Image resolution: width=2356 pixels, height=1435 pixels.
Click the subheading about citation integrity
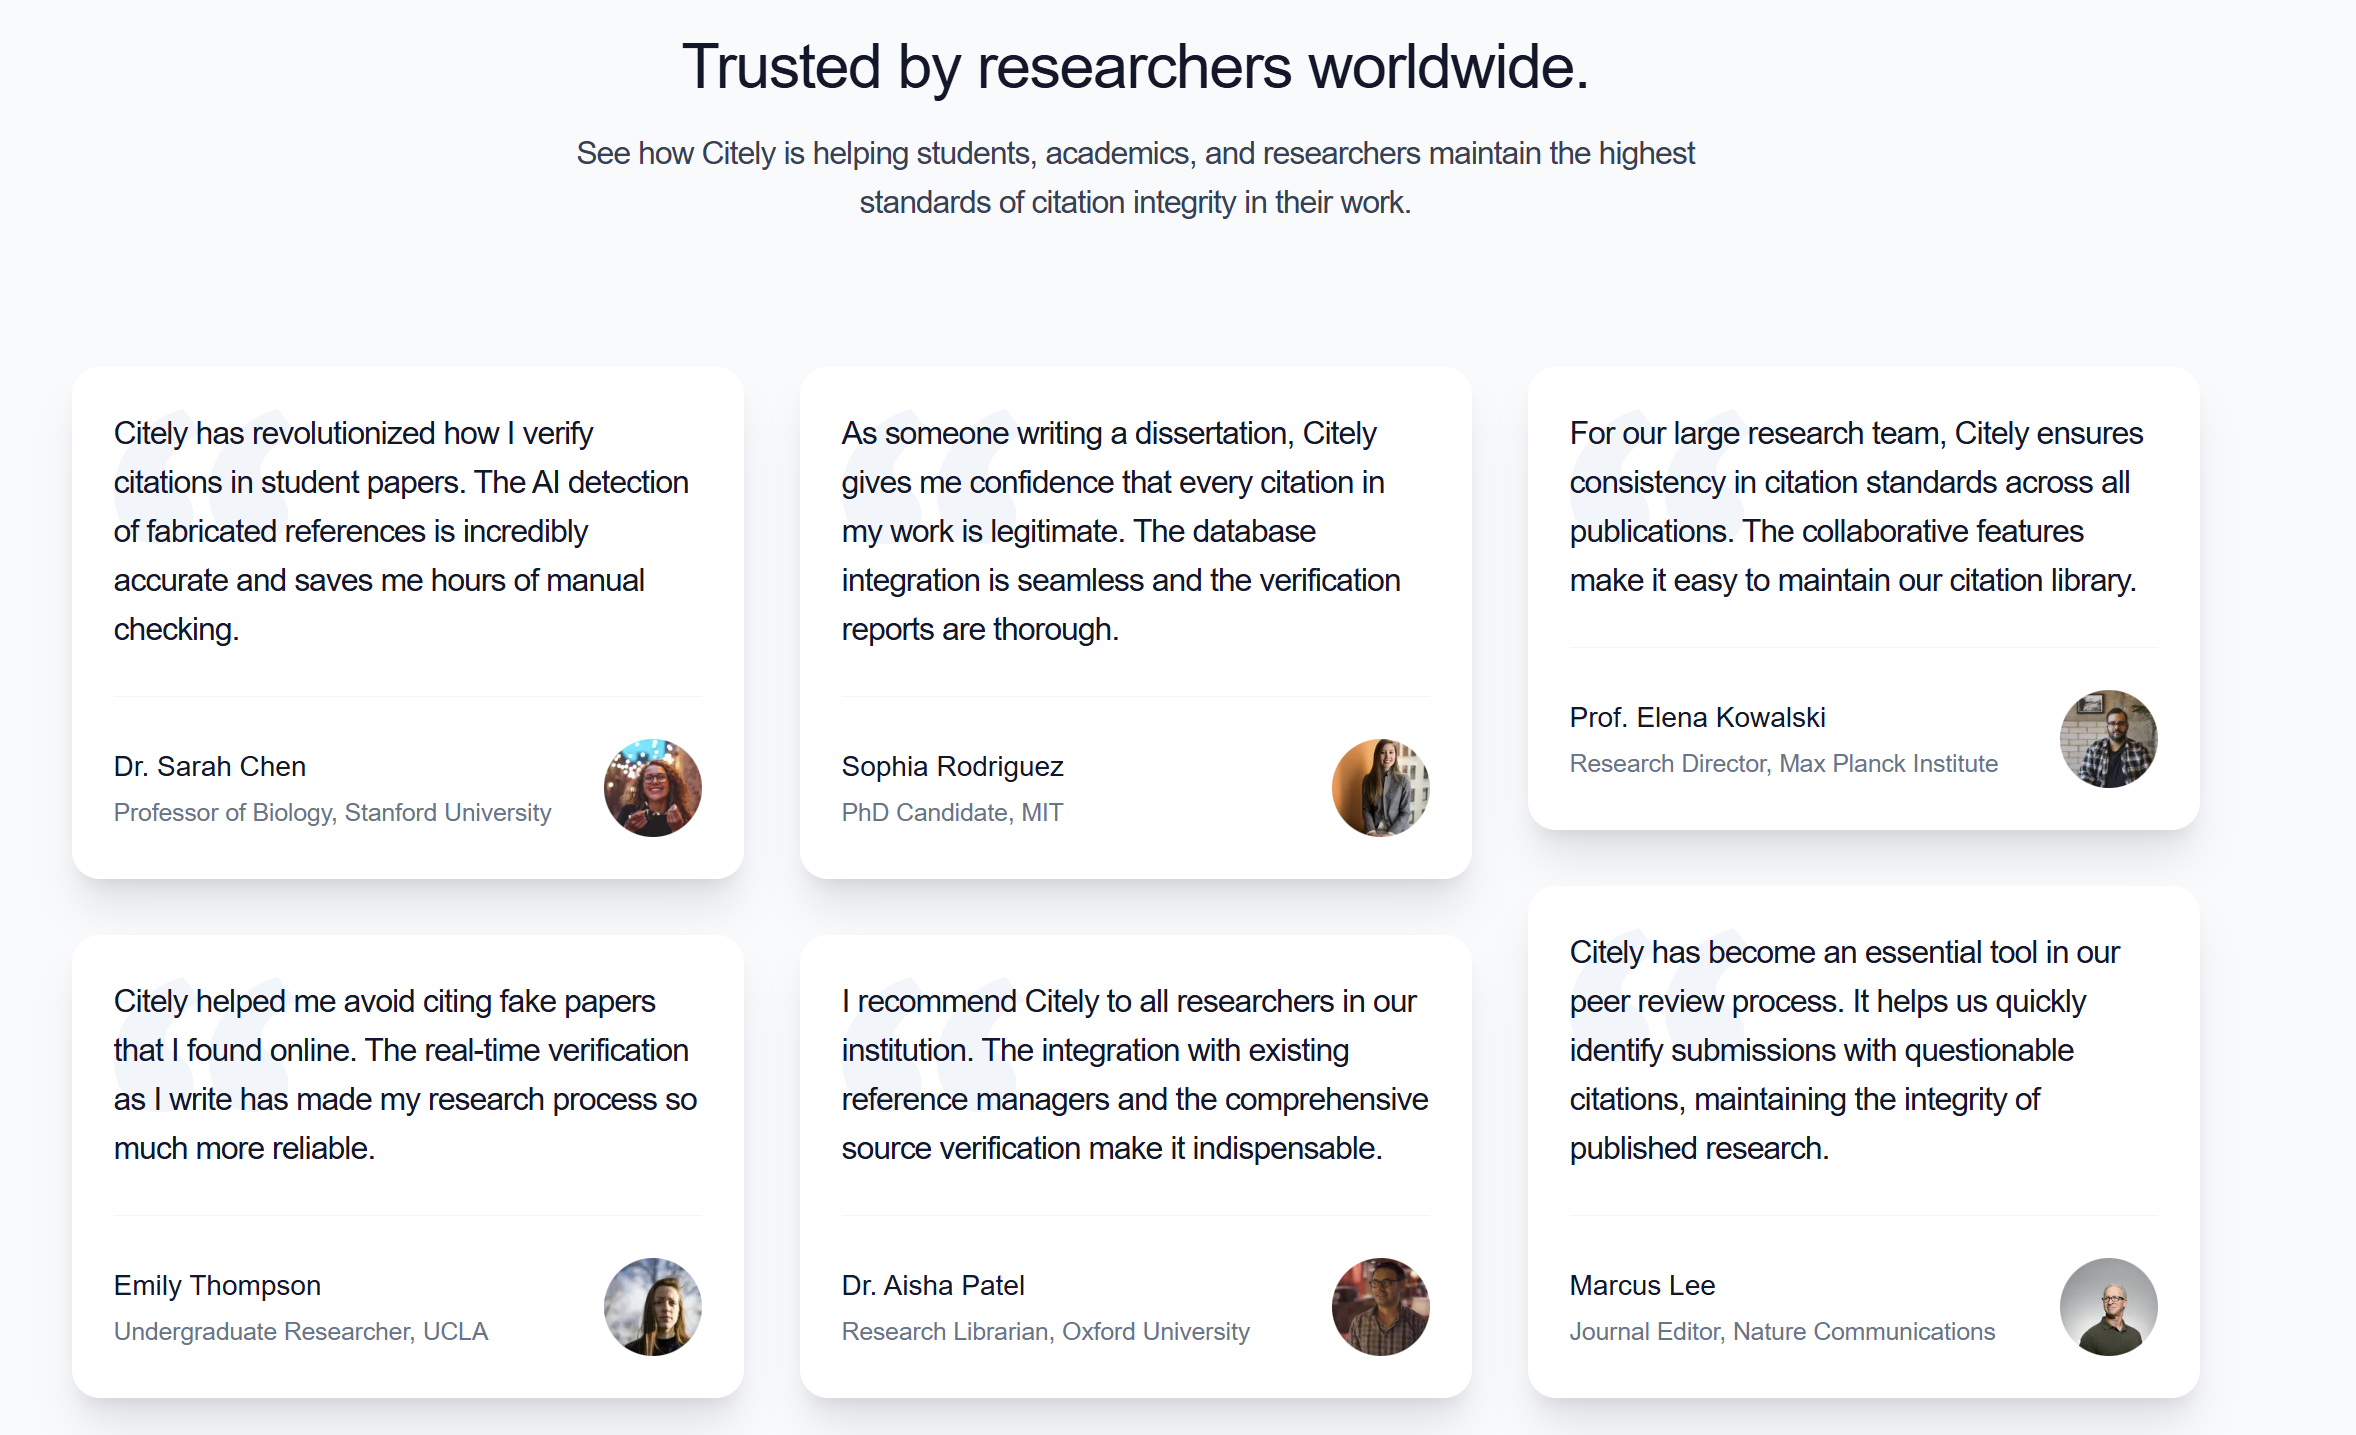pyautogui.click(x=1135, y=178)
